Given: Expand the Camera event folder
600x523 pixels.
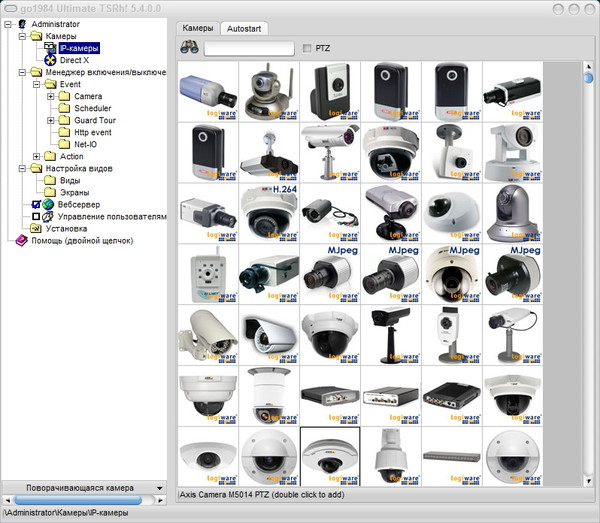Looking at the screenshot, I should [x=50, y=96].
